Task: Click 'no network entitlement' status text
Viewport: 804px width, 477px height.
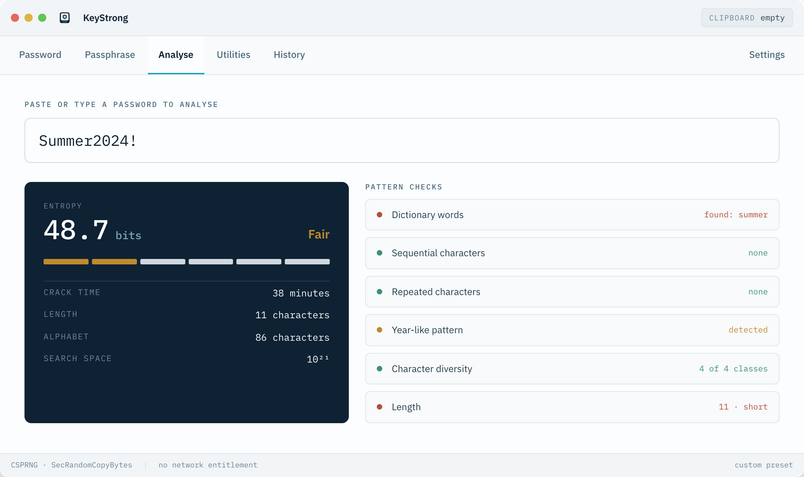Action: [x=208, y=465]
